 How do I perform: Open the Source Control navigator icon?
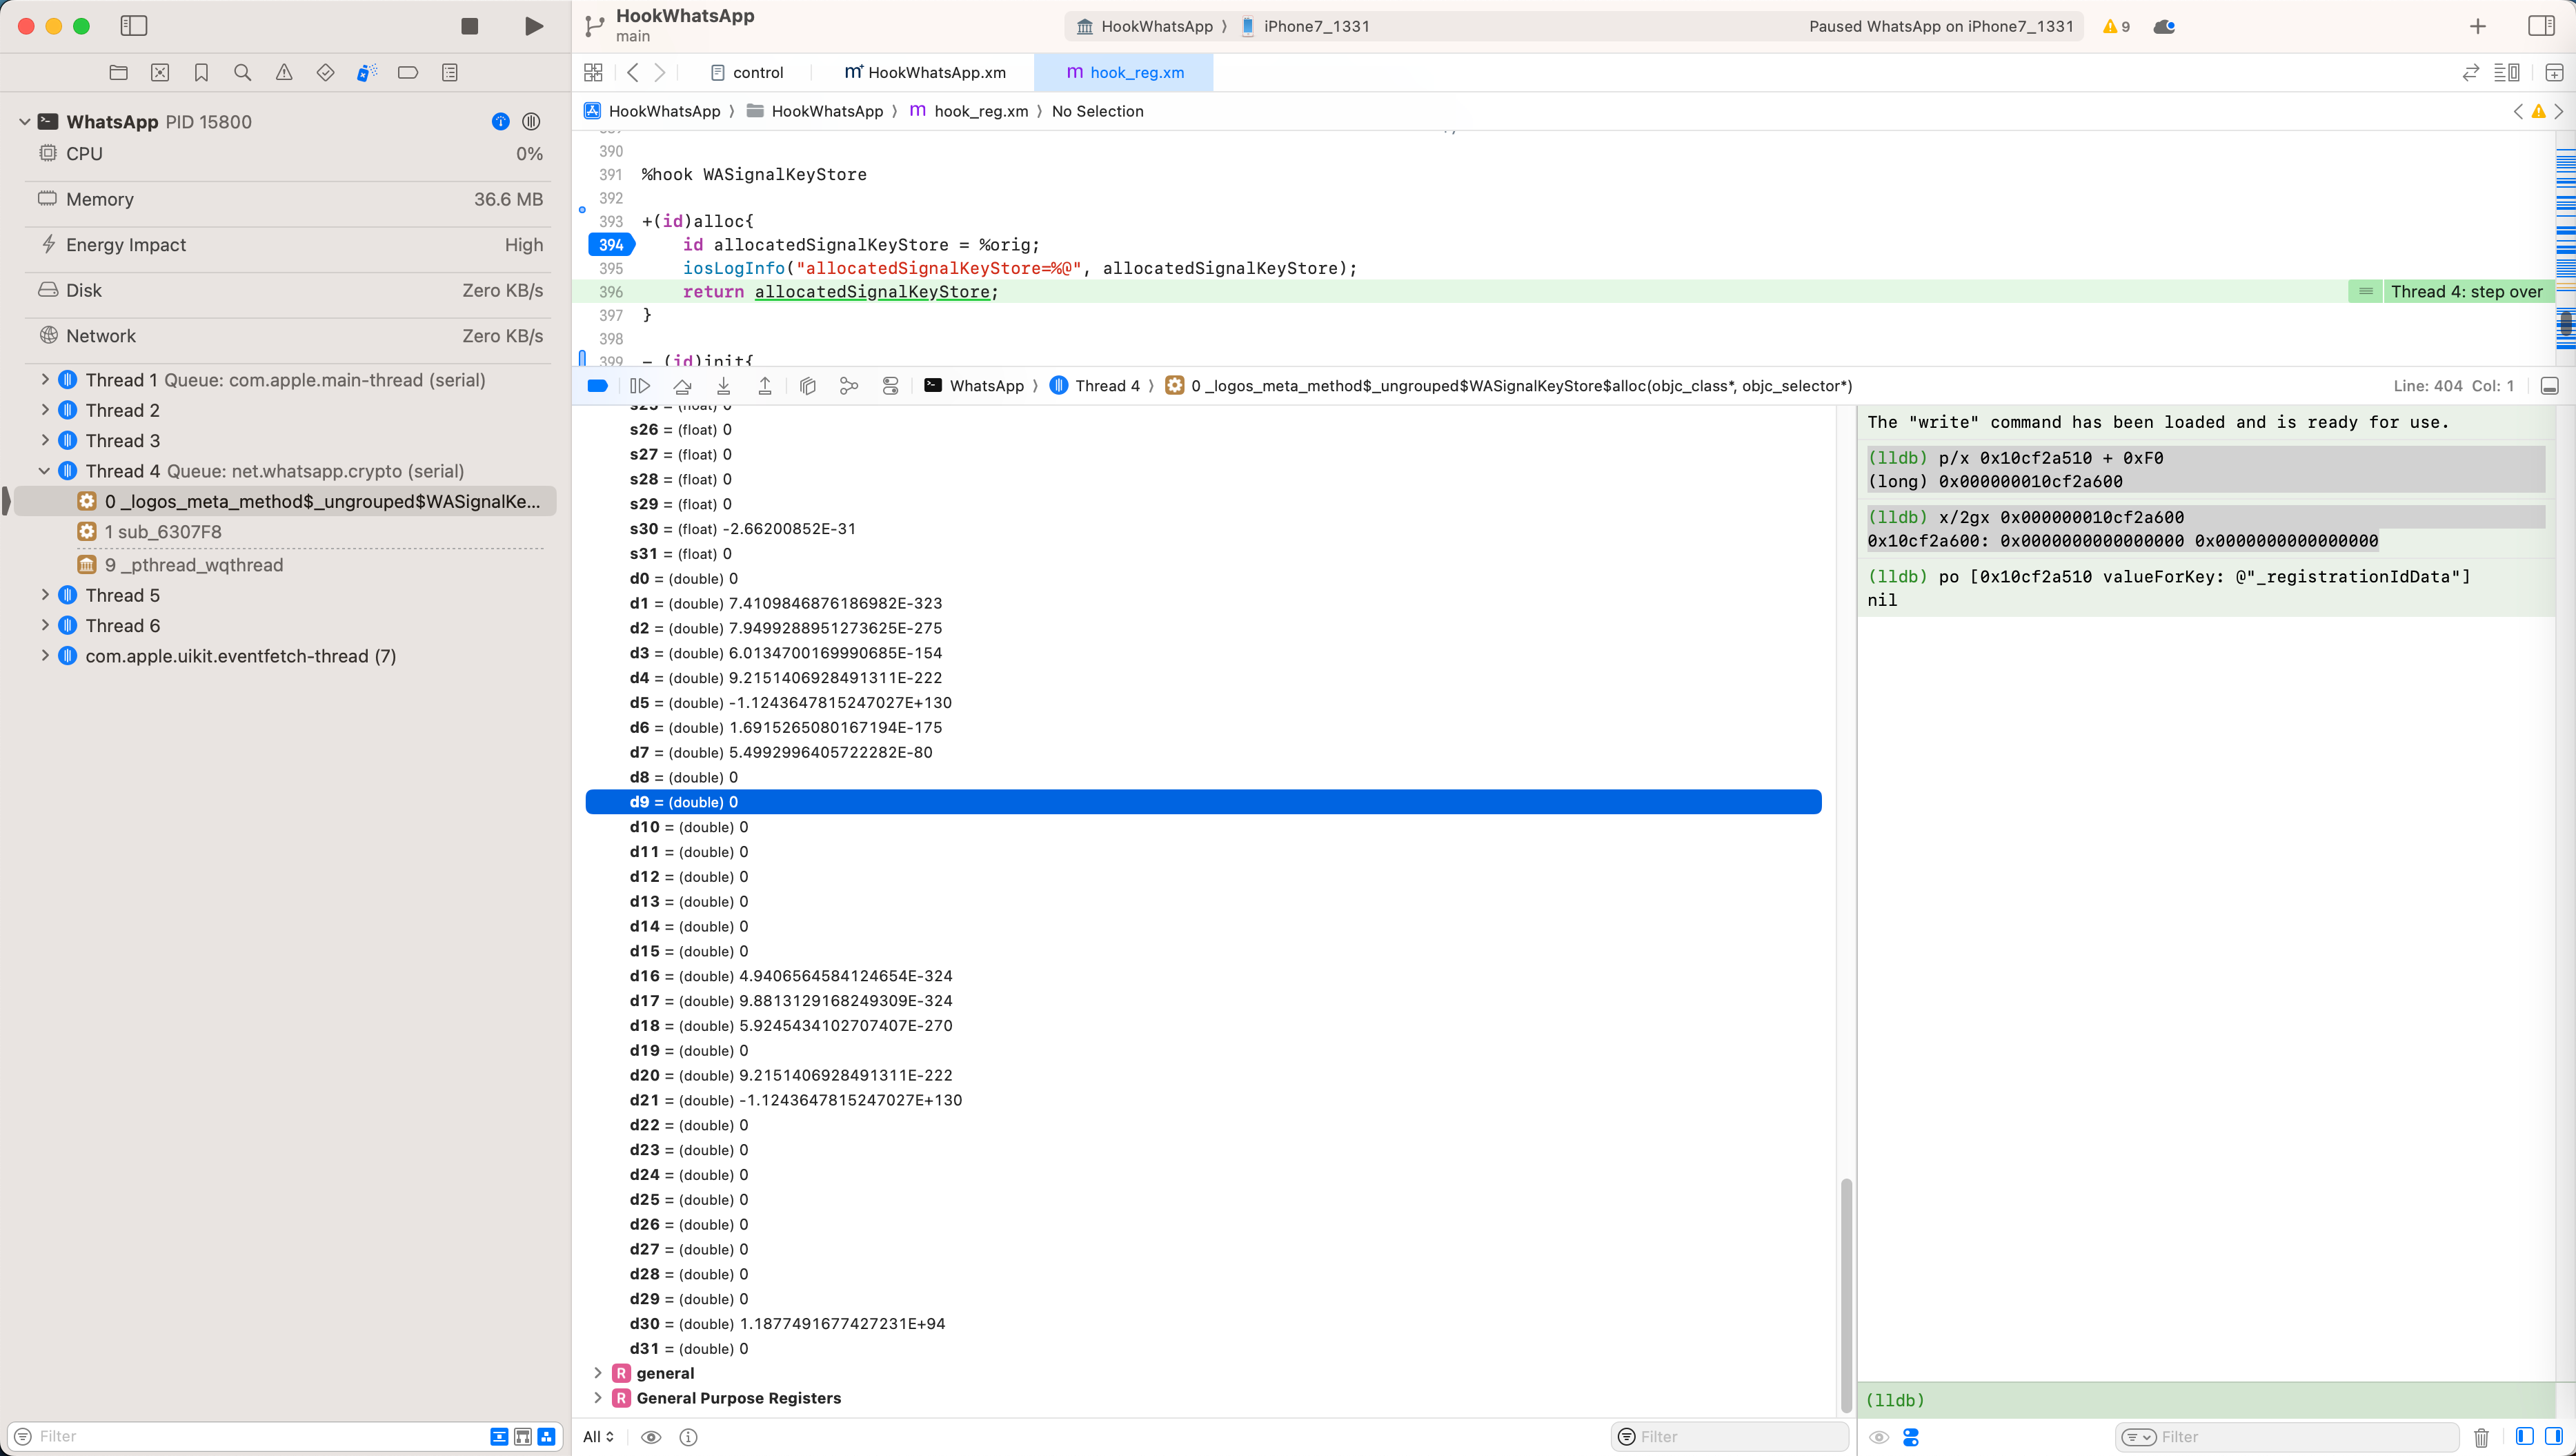click(160, 72)
